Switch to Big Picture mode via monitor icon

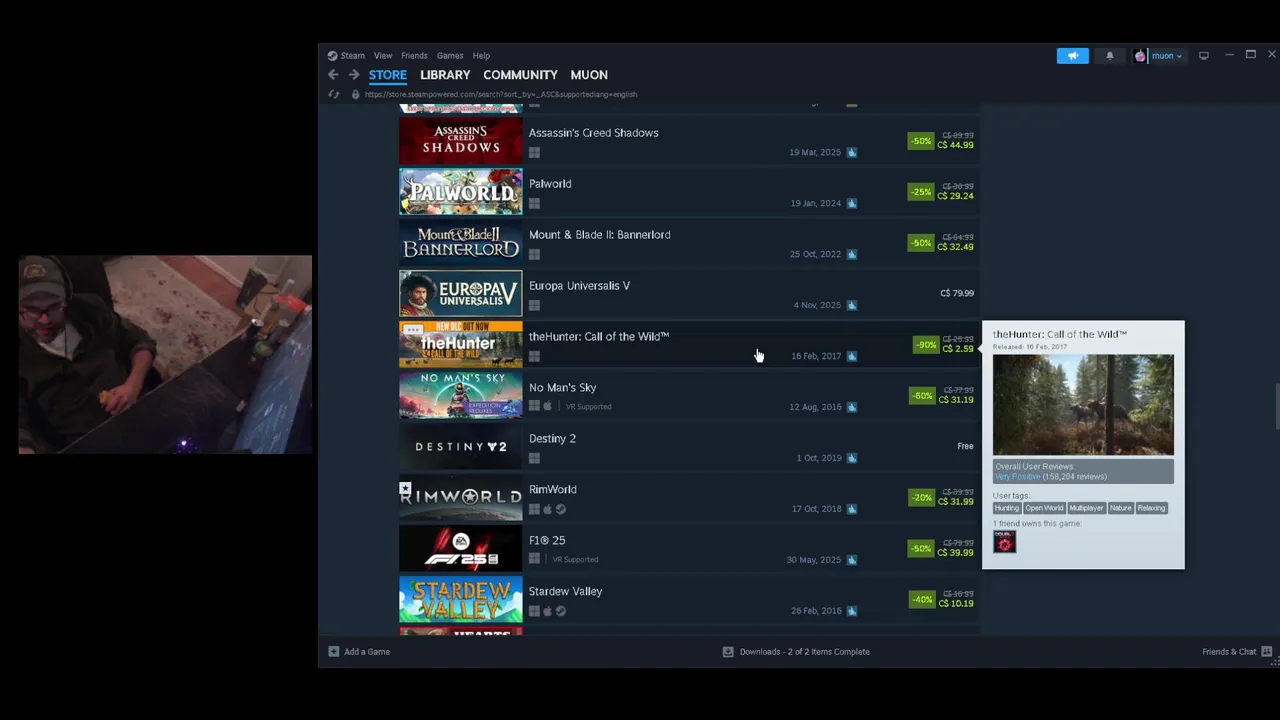pos(1204,56)
